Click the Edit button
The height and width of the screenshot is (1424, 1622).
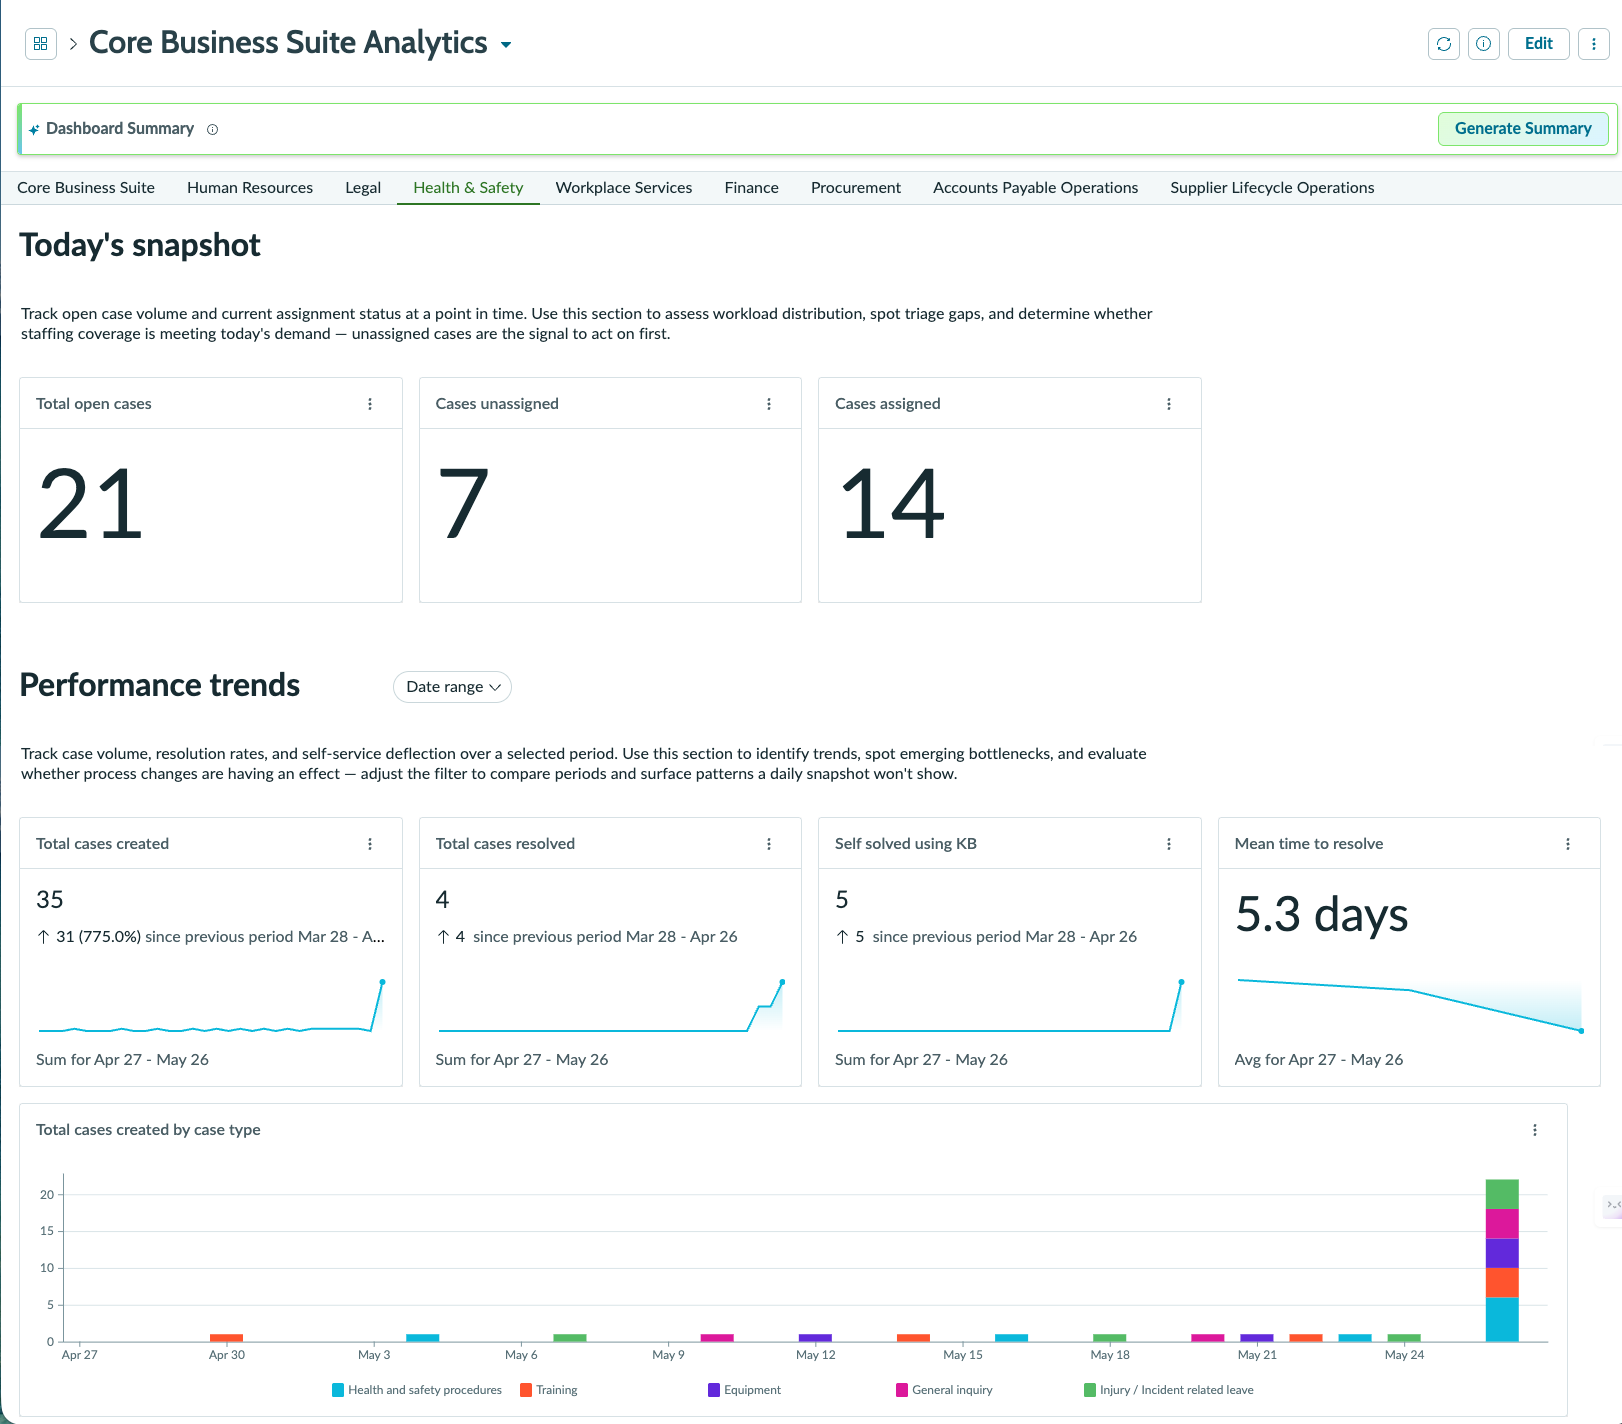pyautogui.click(x=1539, y=44)
